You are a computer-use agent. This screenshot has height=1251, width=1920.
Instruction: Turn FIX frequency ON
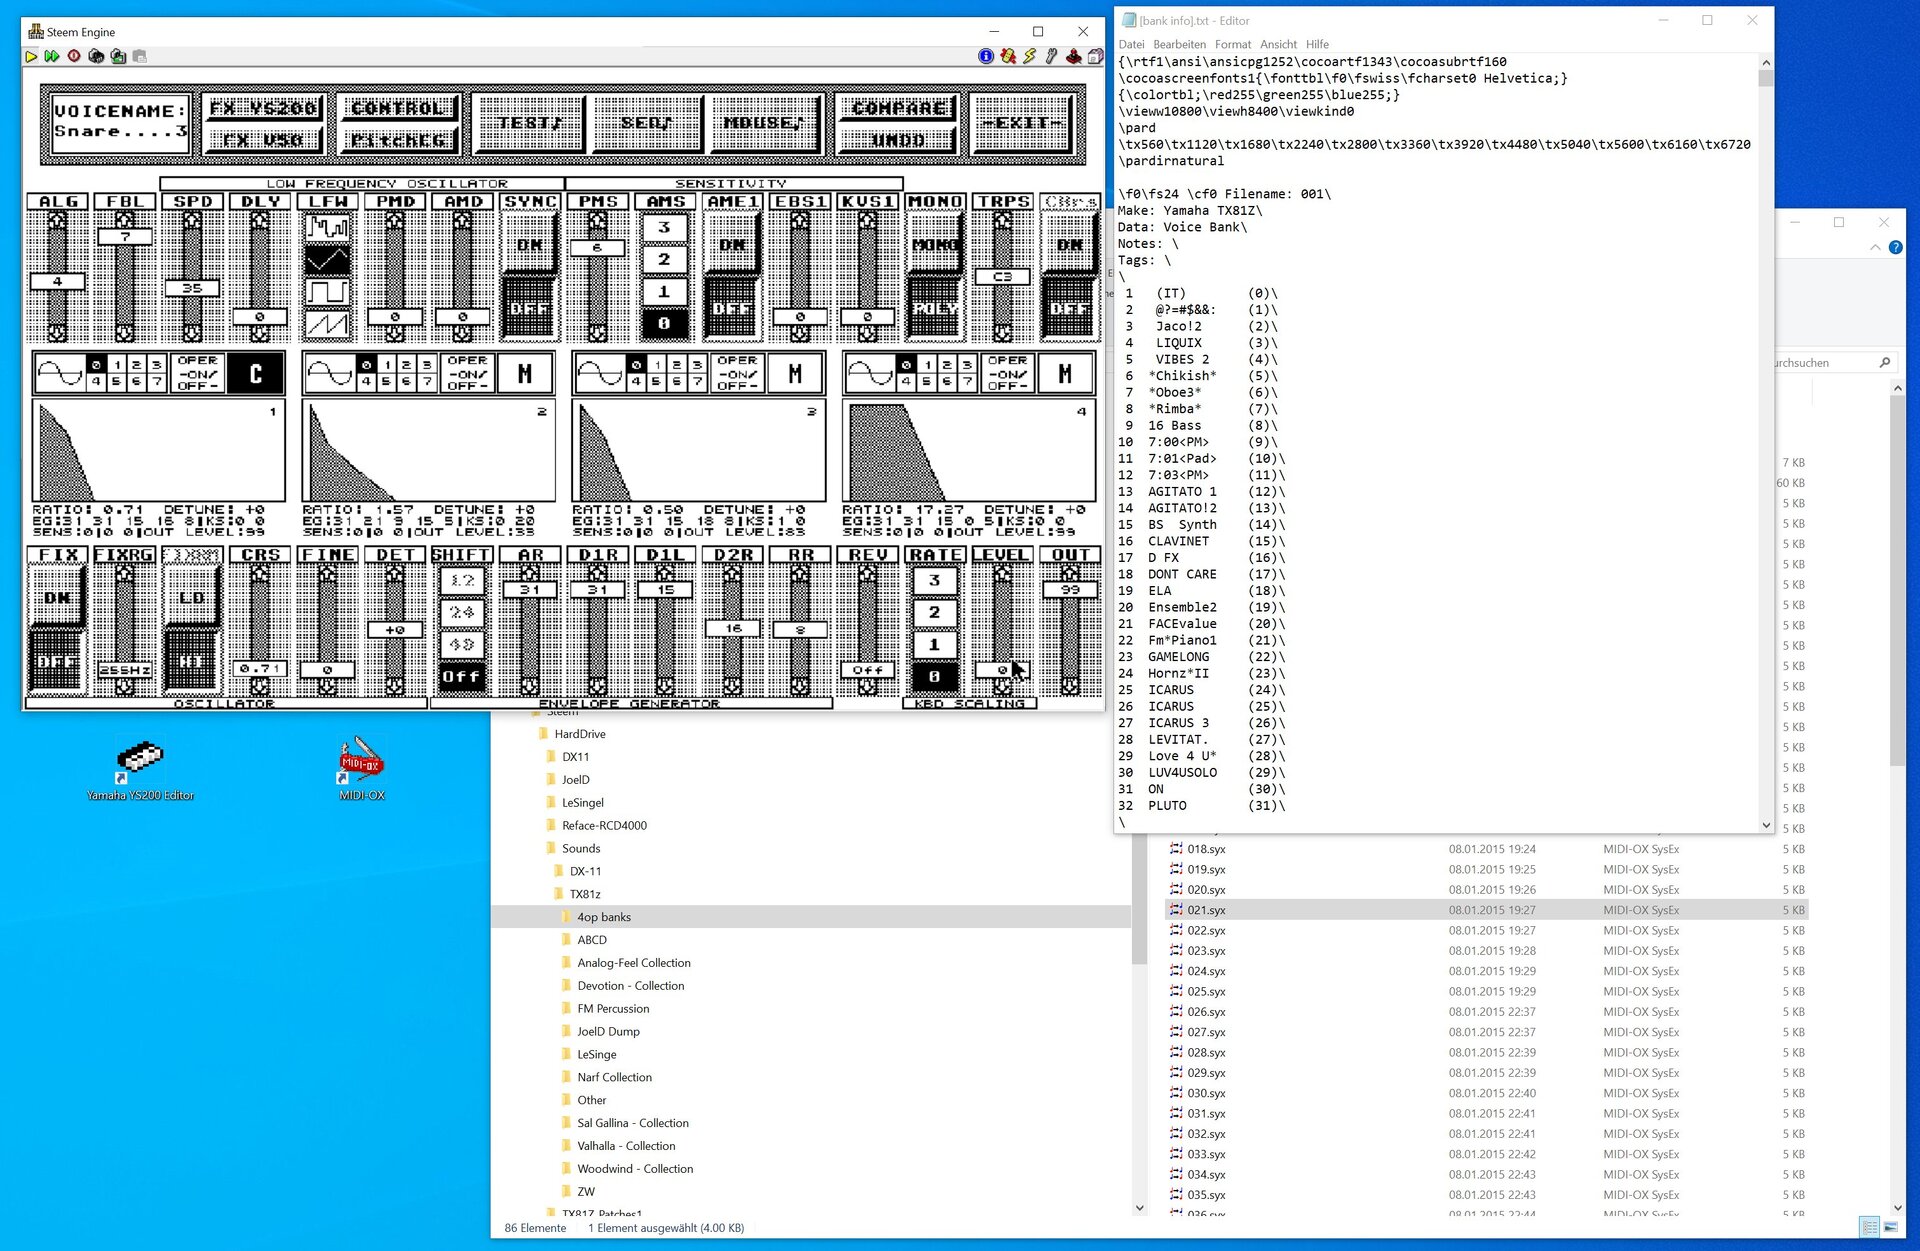tap(57, 598)
